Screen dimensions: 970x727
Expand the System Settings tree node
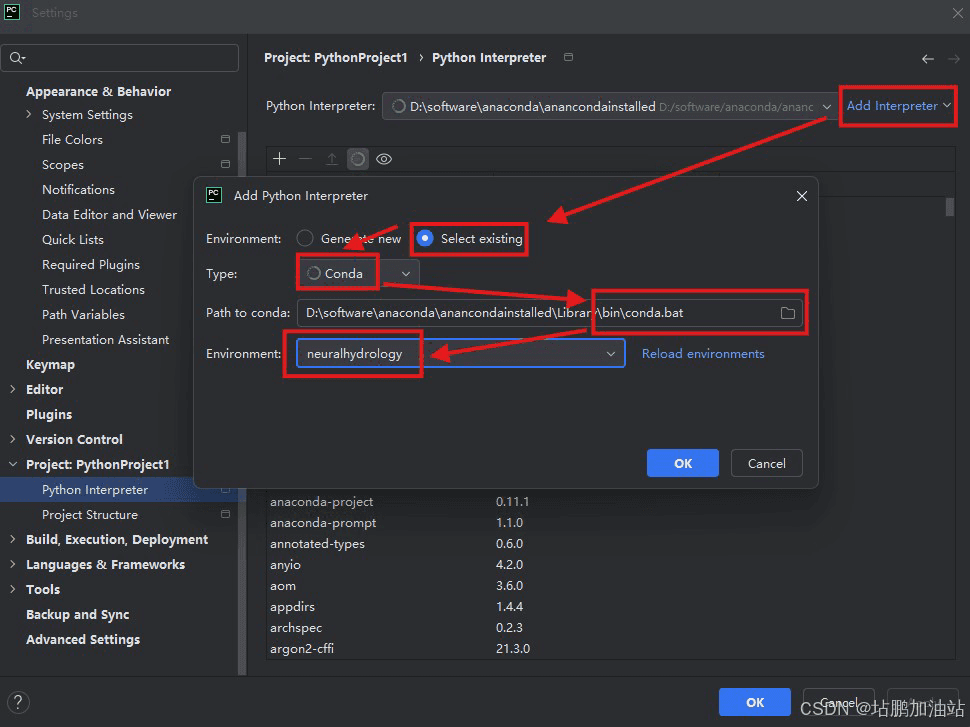pyautogui.click(x=29, y=115)
